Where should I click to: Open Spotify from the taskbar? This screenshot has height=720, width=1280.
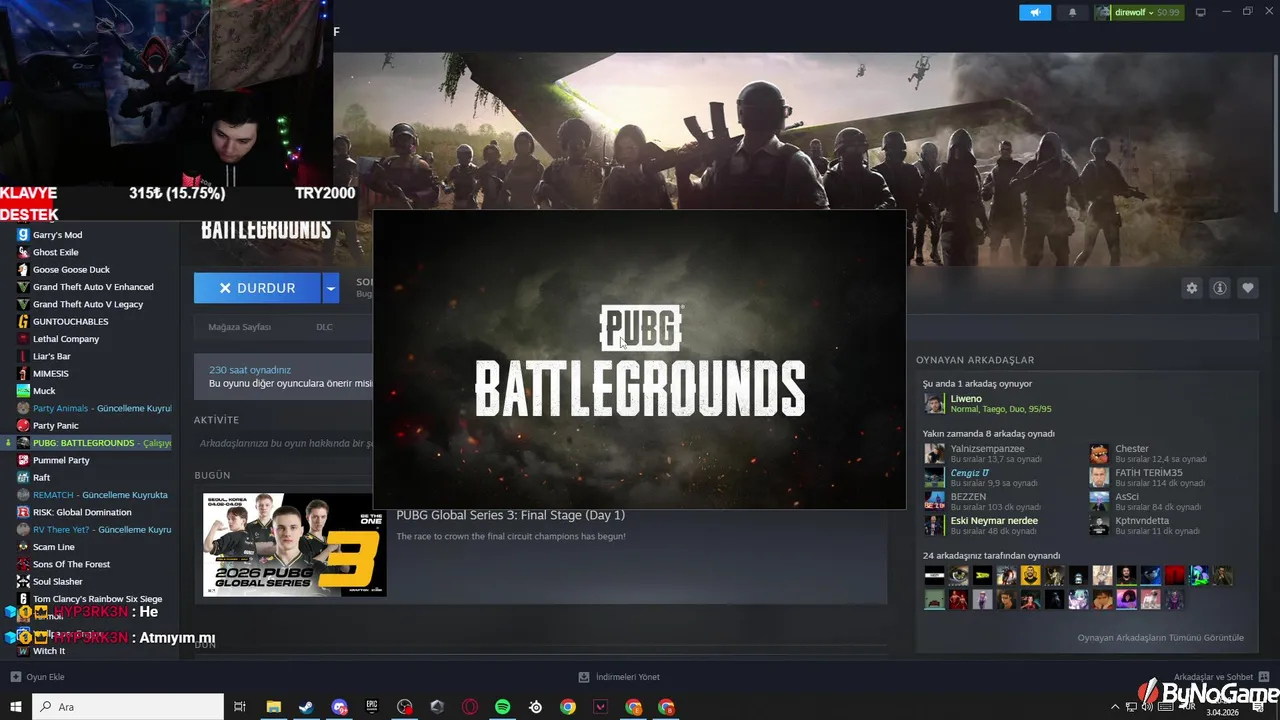tap(503, 707)
